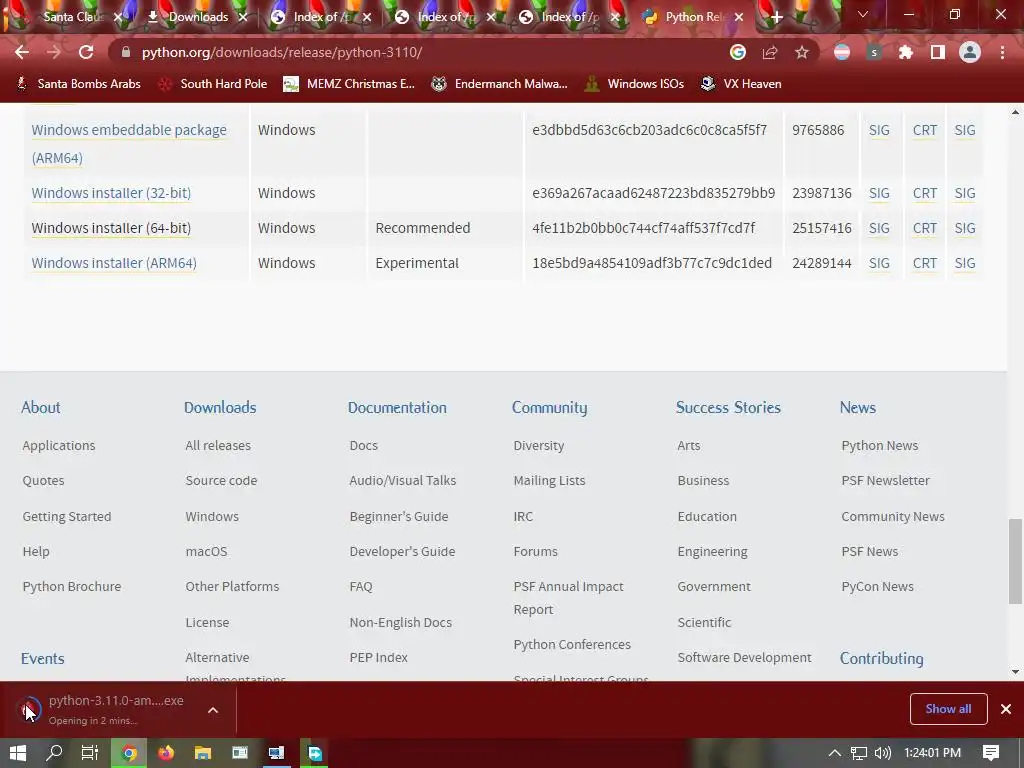Image resolution: width=1024 pixels, height=768 pixels.
Task: Open the tab search dropdown arrow
Action: click(863, 14)
